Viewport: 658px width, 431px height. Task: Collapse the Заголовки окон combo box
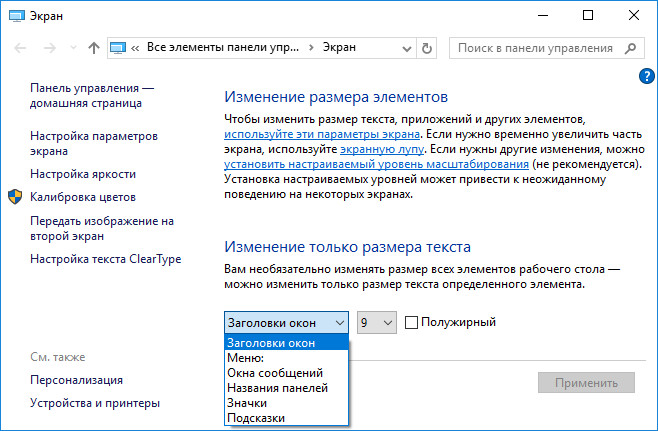286,323
